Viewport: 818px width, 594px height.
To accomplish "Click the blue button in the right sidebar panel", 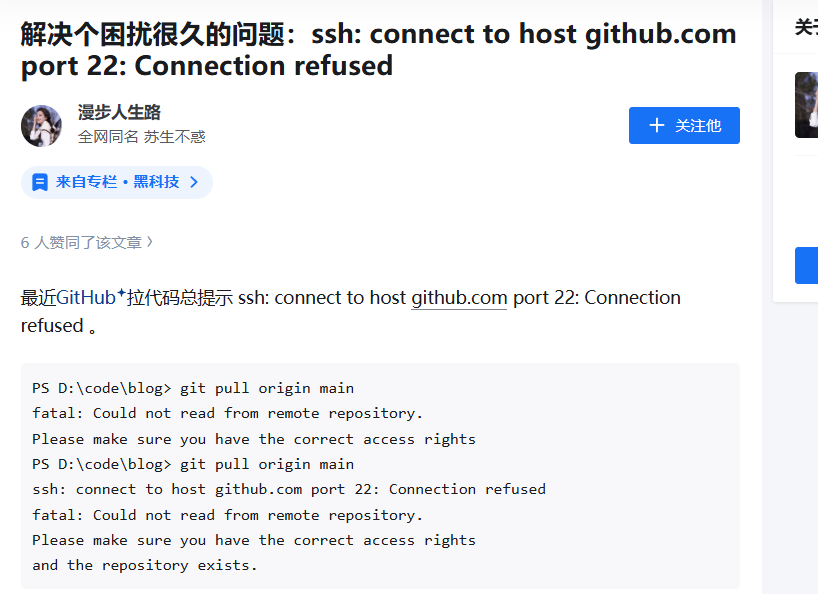I will click(x=807, y=265).
